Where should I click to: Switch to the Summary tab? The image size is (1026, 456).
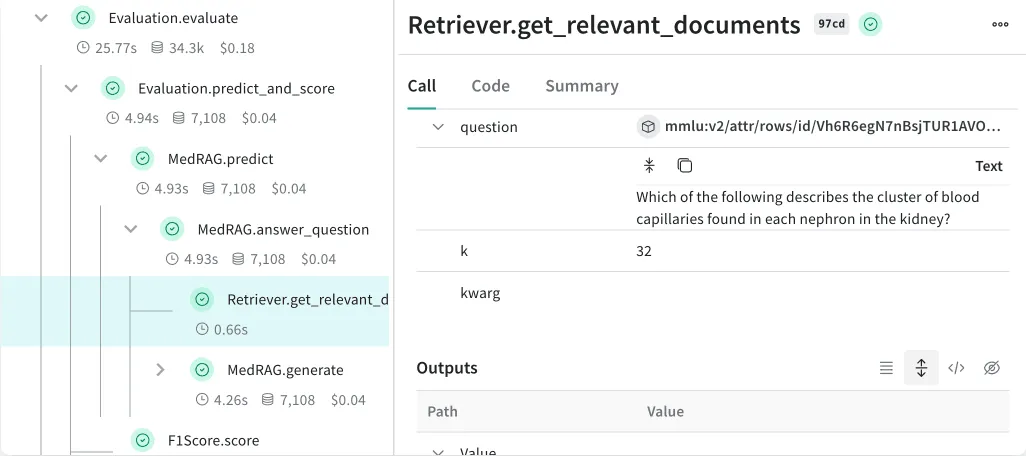coord(581,86)
